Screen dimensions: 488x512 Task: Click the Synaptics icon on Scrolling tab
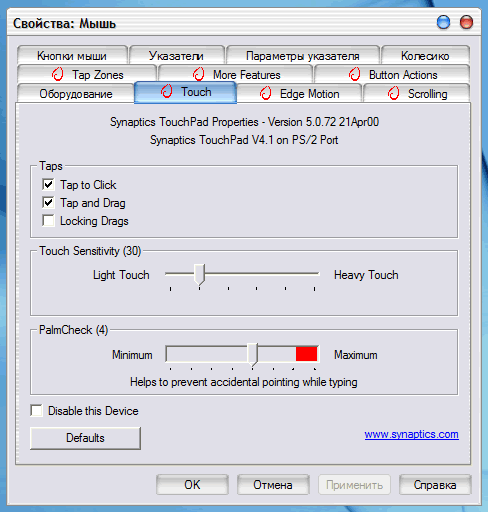point(393,93)
